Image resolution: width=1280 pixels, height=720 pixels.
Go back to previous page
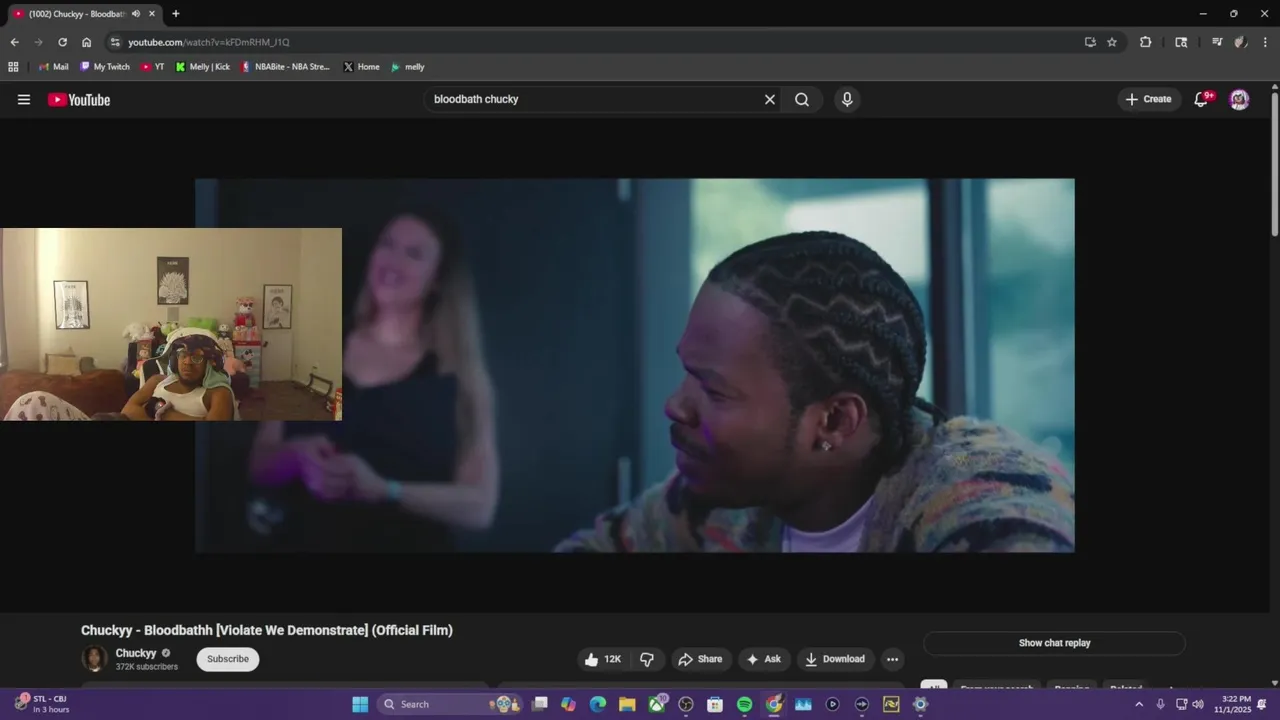[14, 42]
